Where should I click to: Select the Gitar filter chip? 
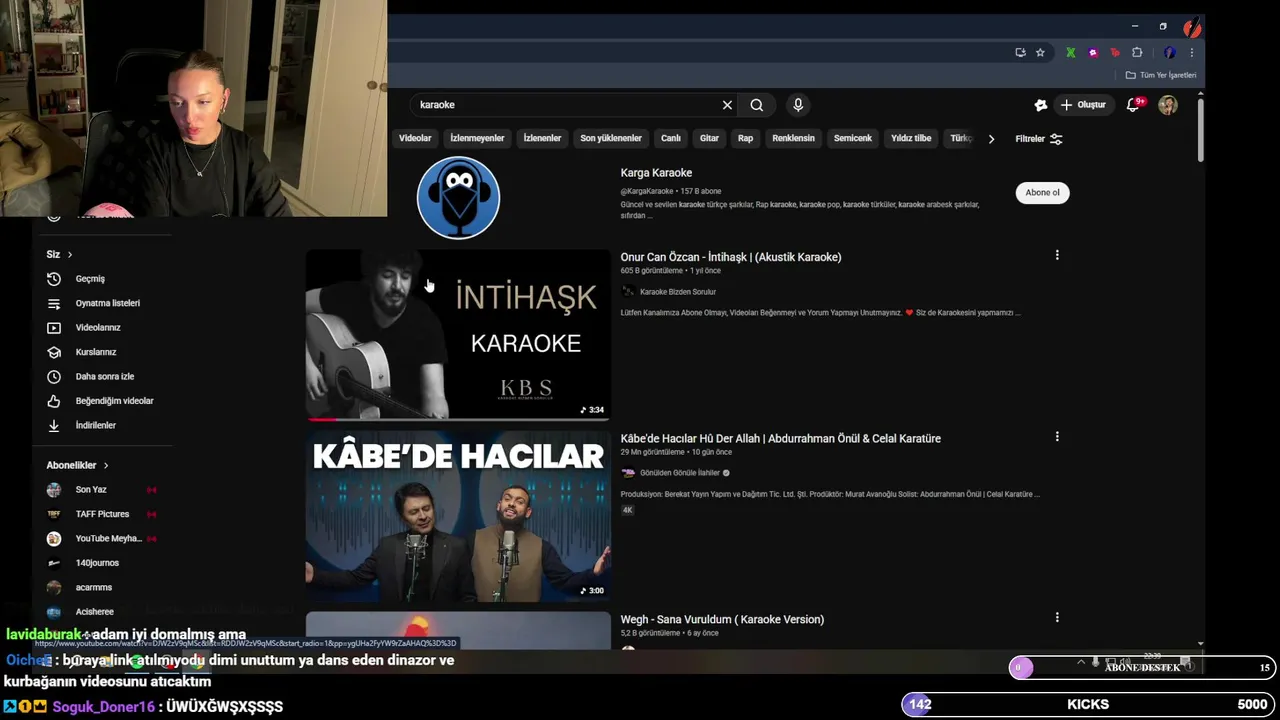point(709,138)
